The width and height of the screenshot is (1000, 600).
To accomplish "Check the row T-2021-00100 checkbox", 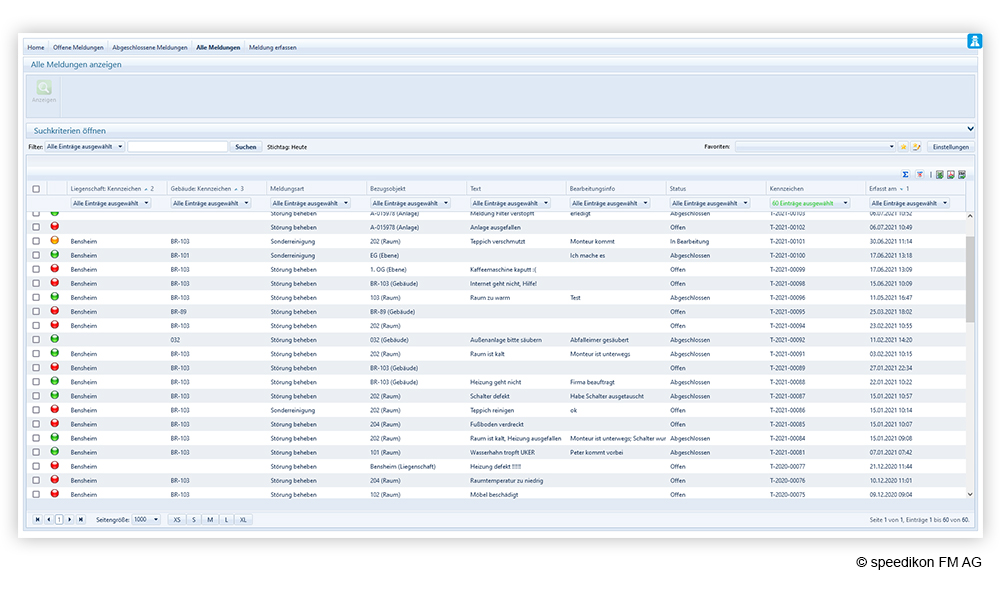I will (x=36, y=255).
